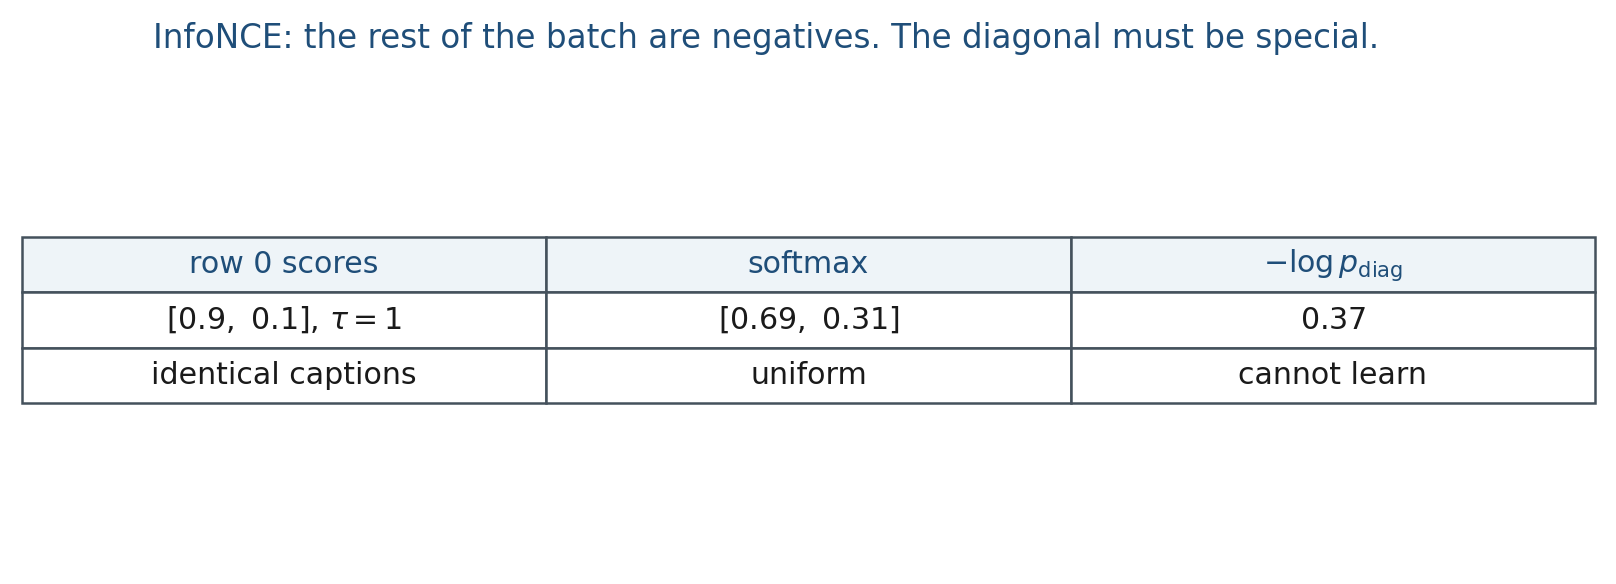Select the loss value '0.37' cell
The width and height of the screenshot is (1616, 584).
pyautogui.click(x=1333, y=320)
